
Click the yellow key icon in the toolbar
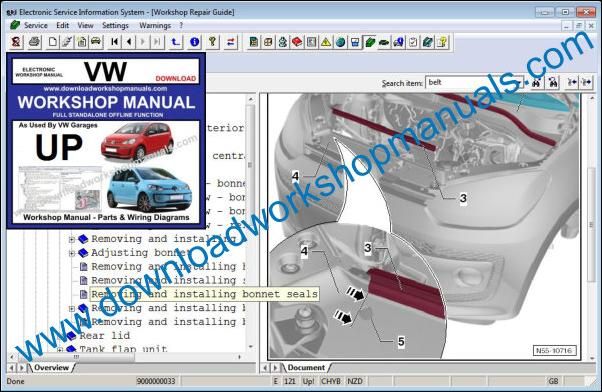coord(212,42)
